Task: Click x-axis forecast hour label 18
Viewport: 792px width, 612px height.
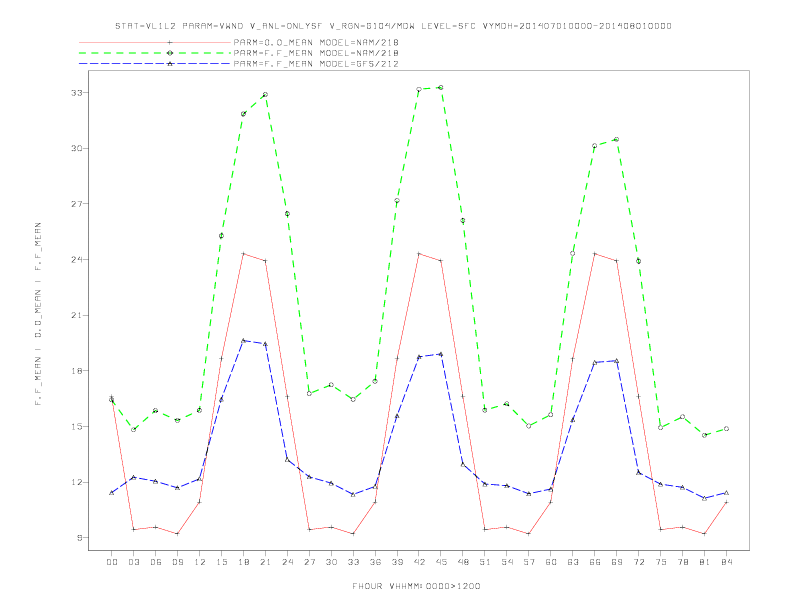Action: 243,562
